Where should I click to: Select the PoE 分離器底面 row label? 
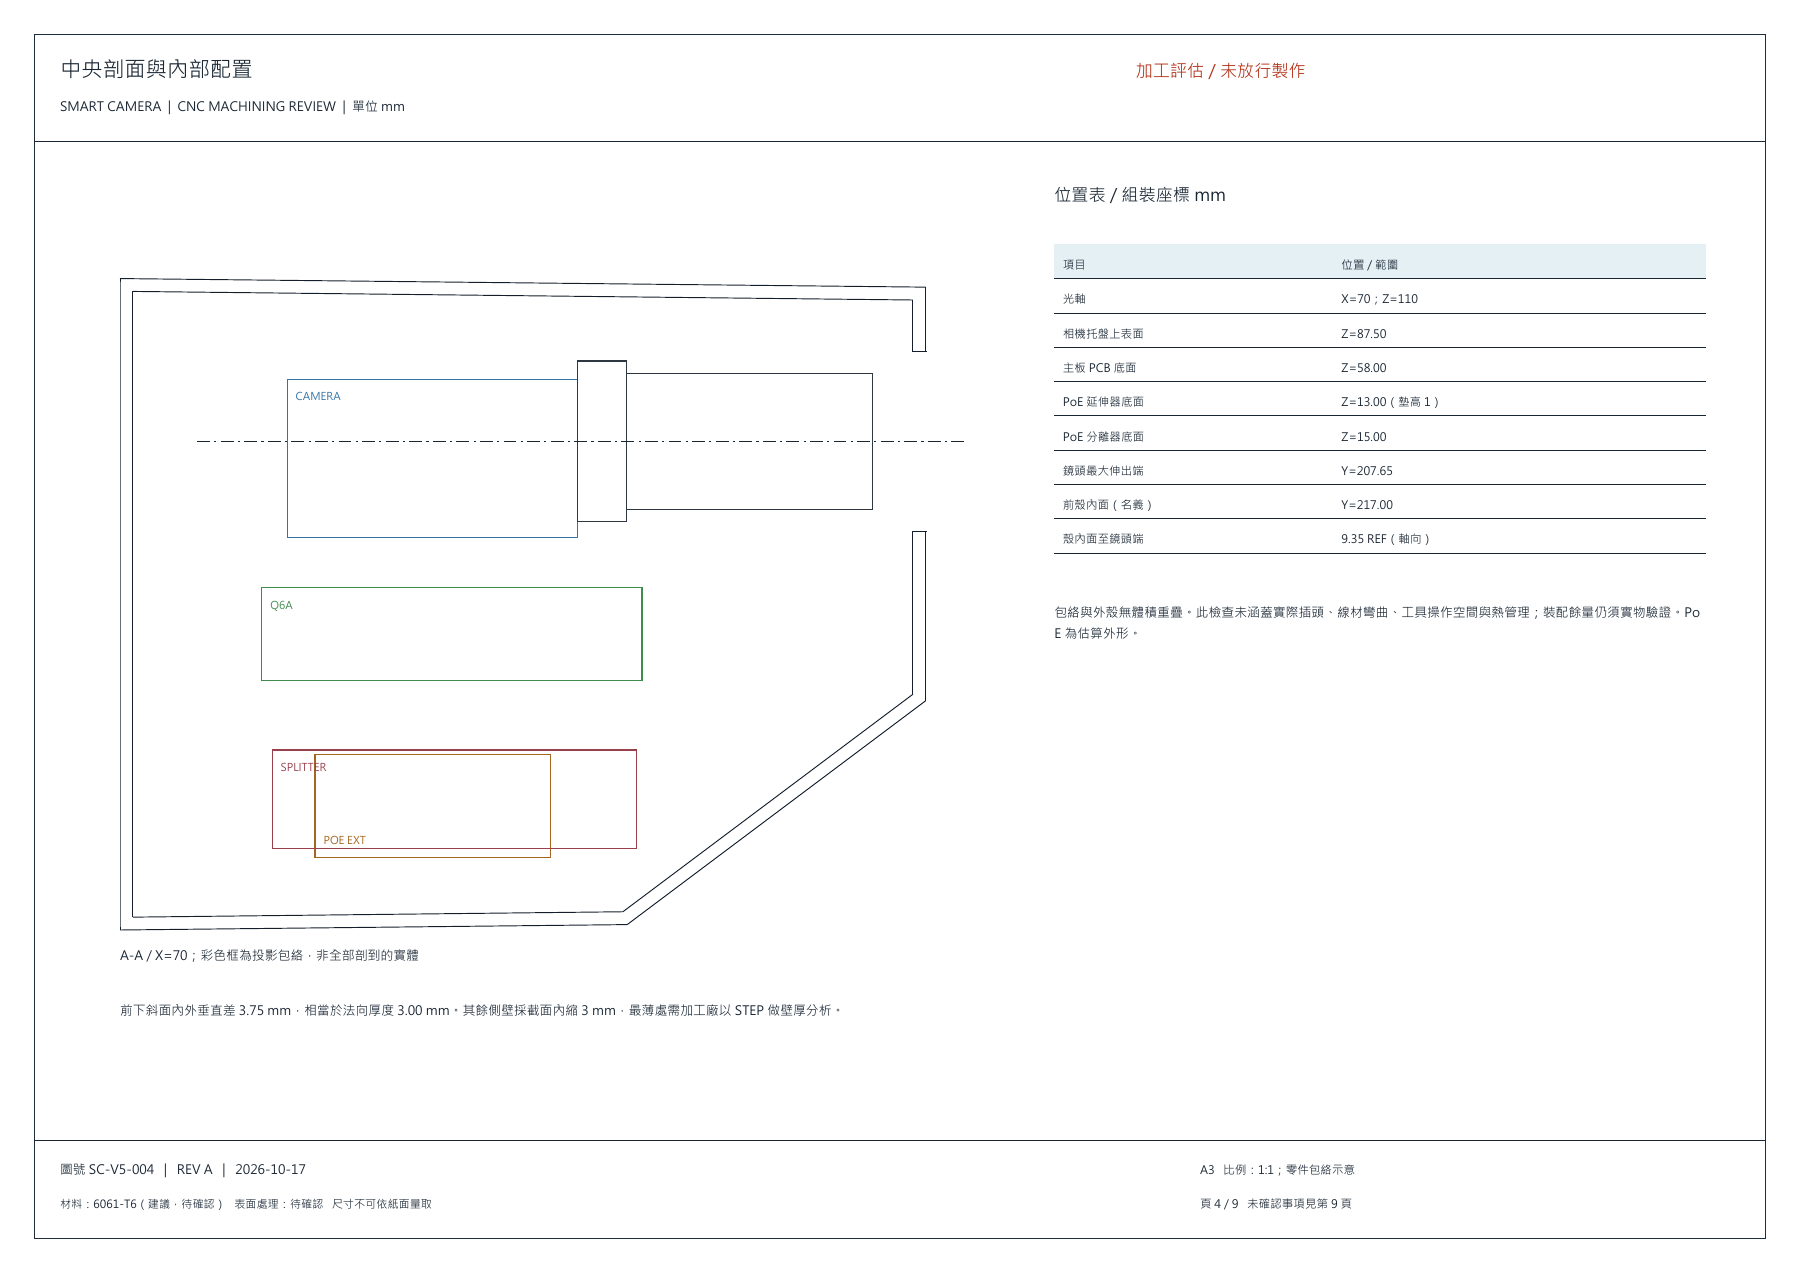1103,437
